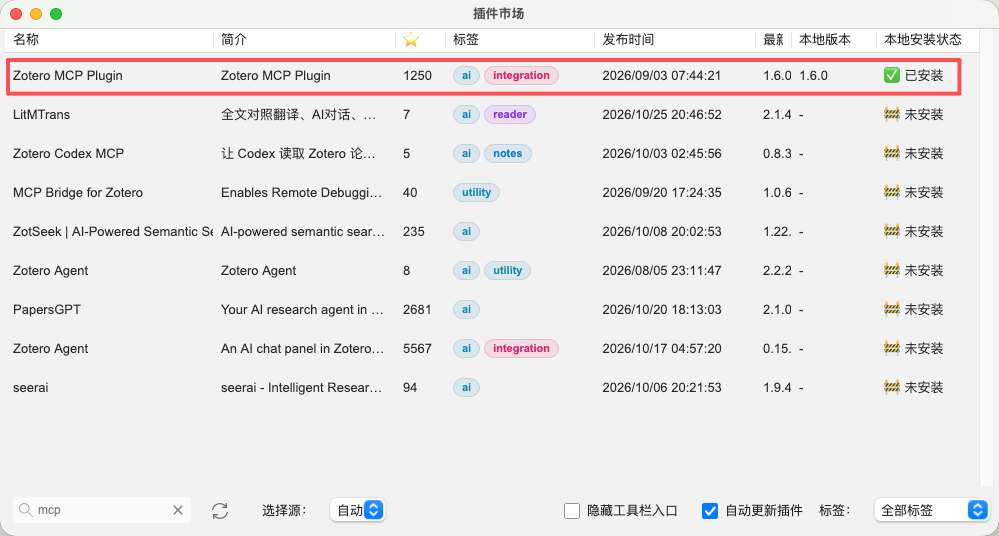Sort by star count column header

pyautogui.click(x=411, y=40)
